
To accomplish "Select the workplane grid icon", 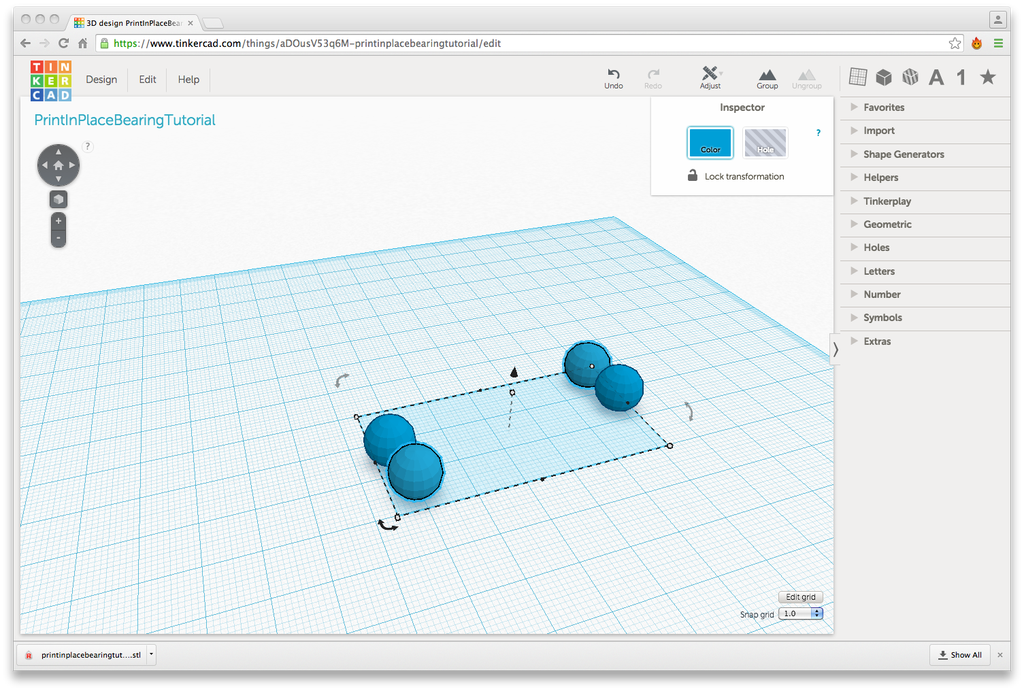I will point(857,77).
